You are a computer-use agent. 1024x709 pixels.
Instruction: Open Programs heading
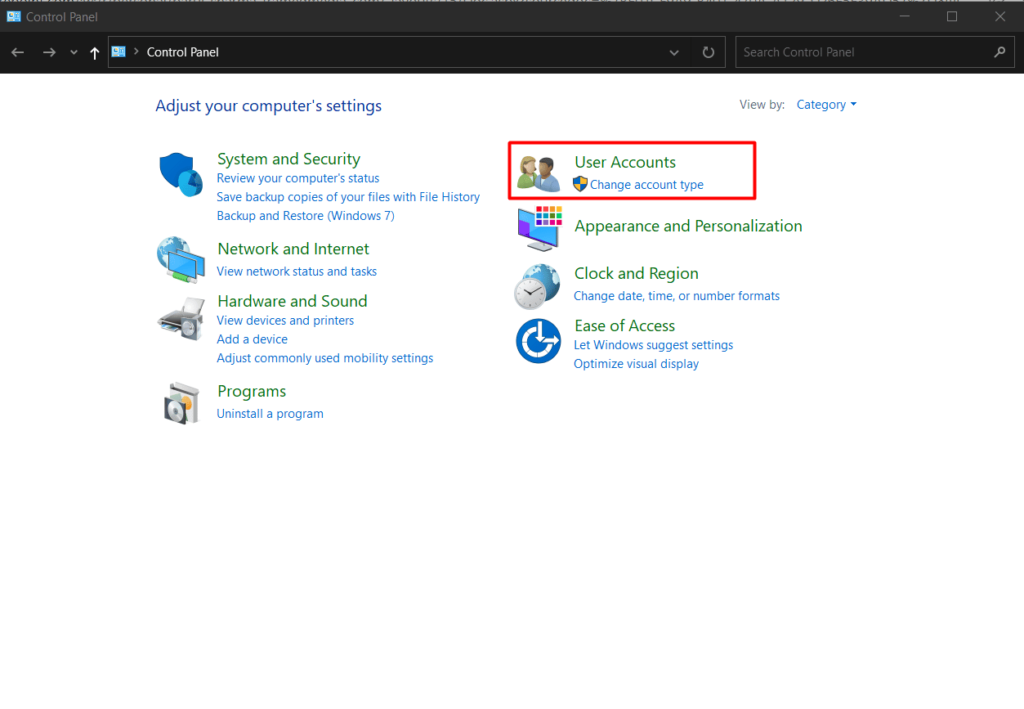pyautogui.click(x=251, y=391)
